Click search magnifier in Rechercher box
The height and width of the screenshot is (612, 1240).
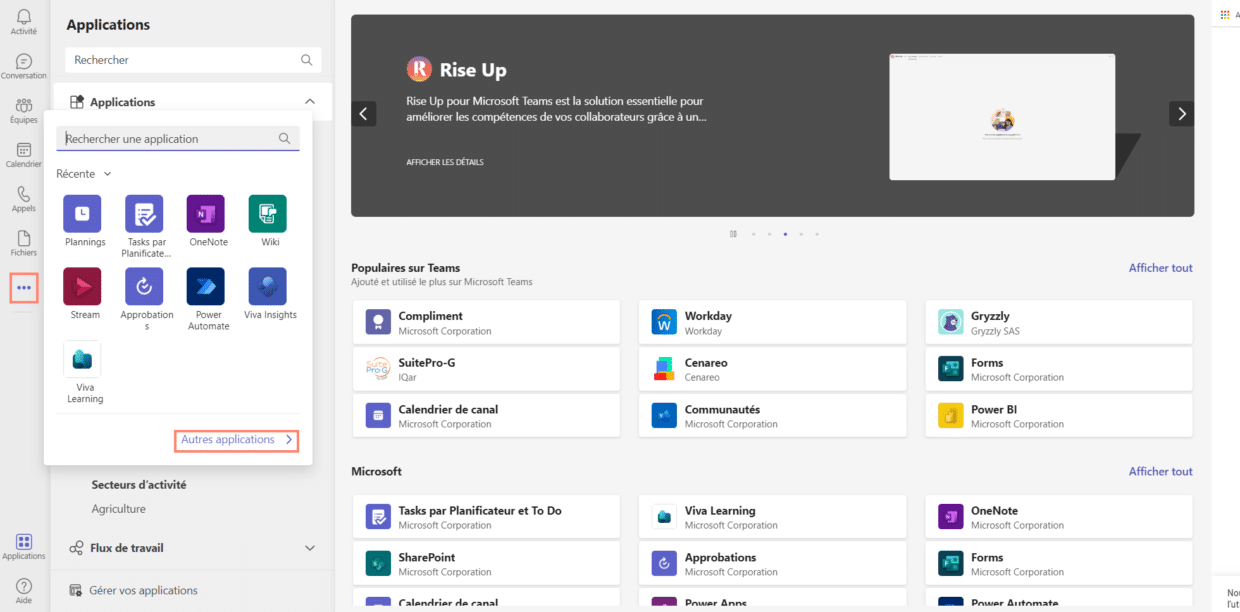click(x=307, y=60)
